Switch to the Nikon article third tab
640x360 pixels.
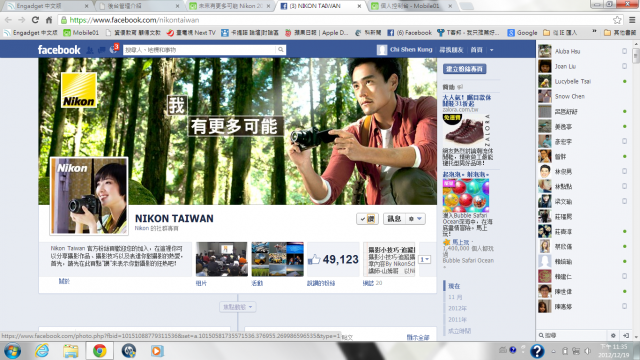pyautogui.click(x=229, y=6)
